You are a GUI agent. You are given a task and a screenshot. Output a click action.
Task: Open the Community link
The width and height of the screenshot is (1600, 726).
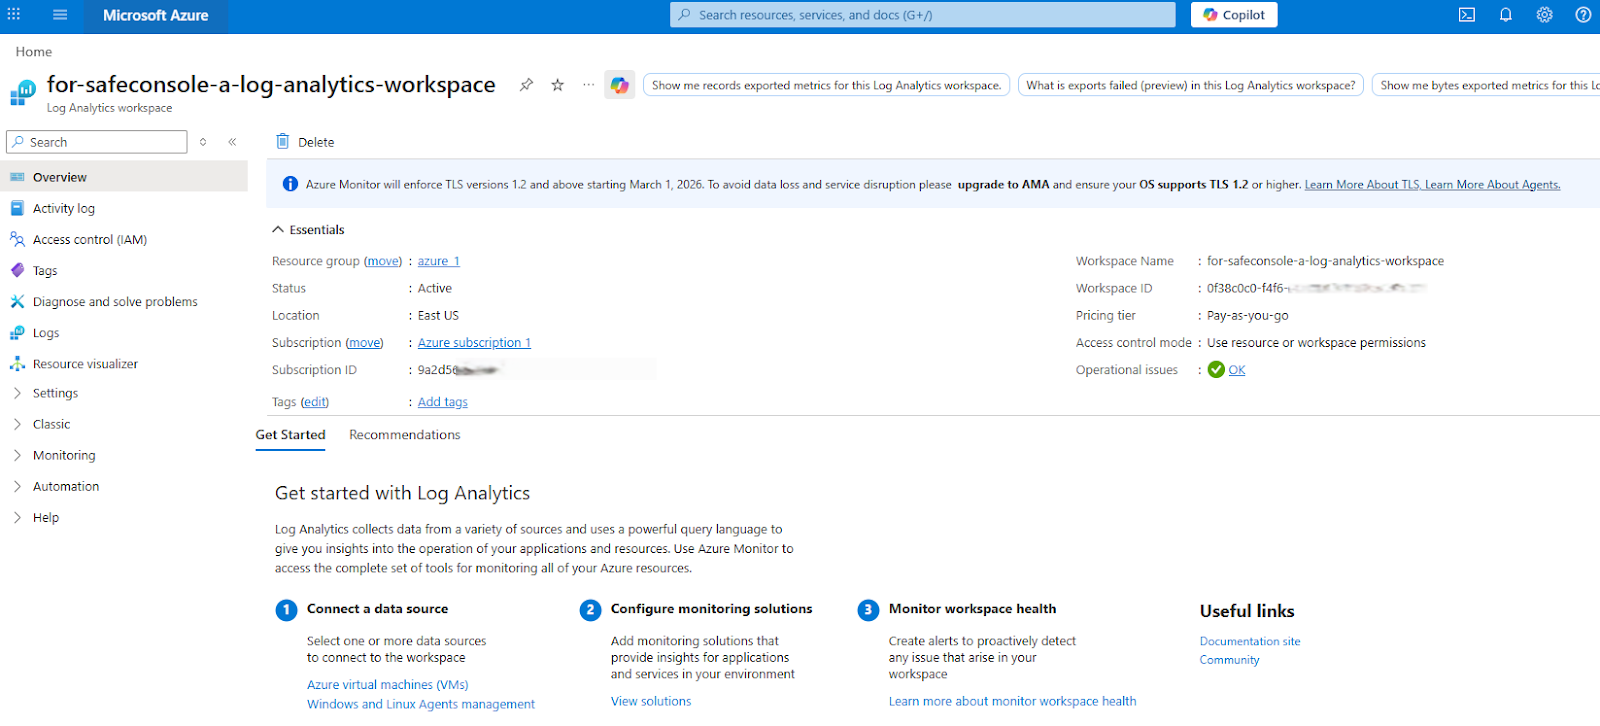[x=1230, y=660]
